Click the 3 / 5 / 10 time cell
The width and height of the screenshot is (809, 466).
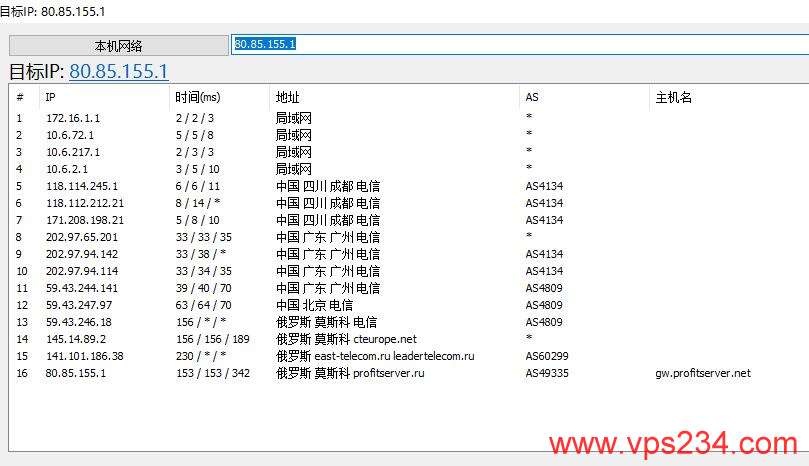(198, 169)
